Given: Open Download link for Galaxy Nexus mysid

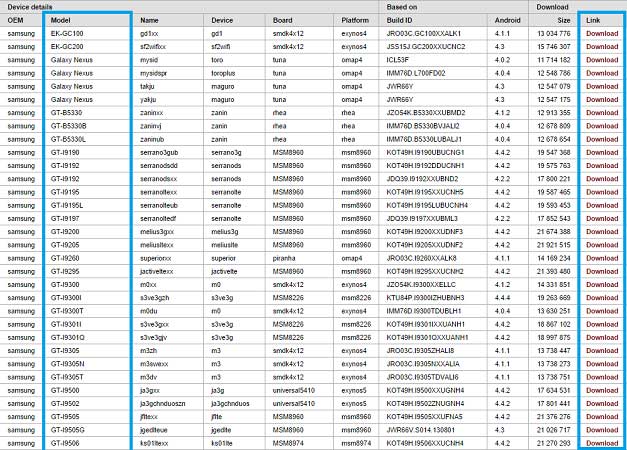Looking at the screenshot, I should (602, 60).
